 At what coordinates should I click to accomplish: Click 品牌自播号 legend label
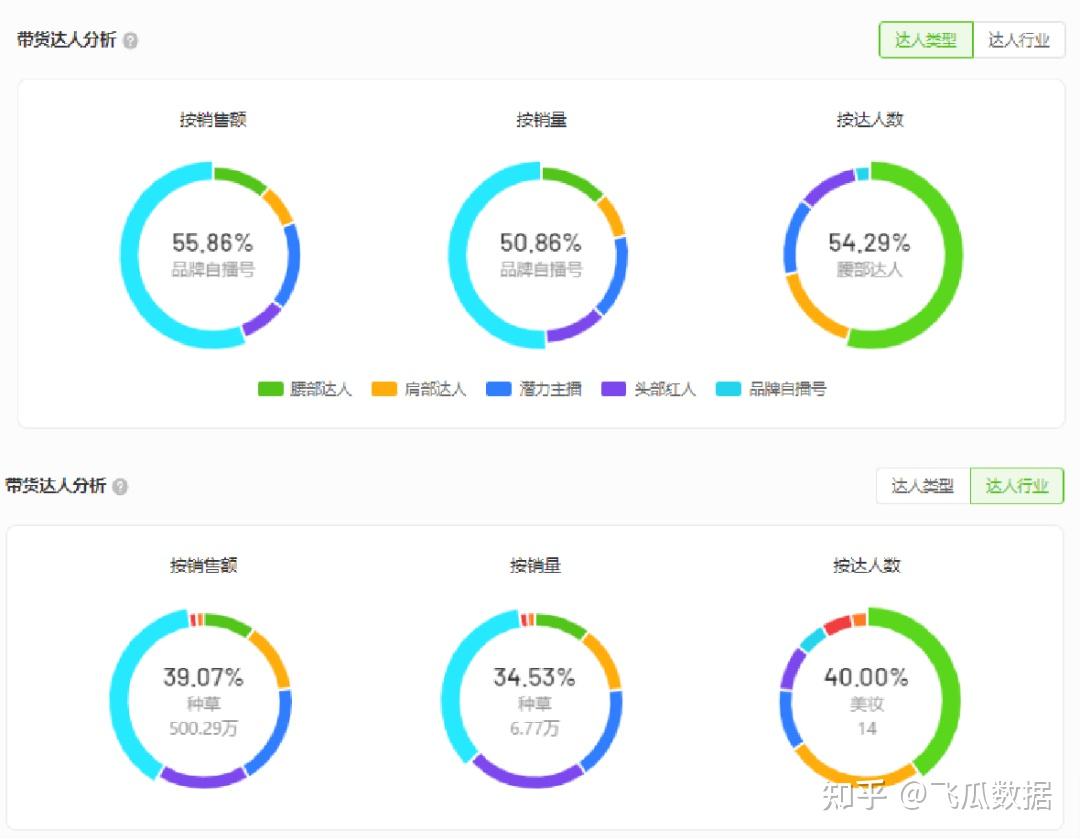coord(787,389)
